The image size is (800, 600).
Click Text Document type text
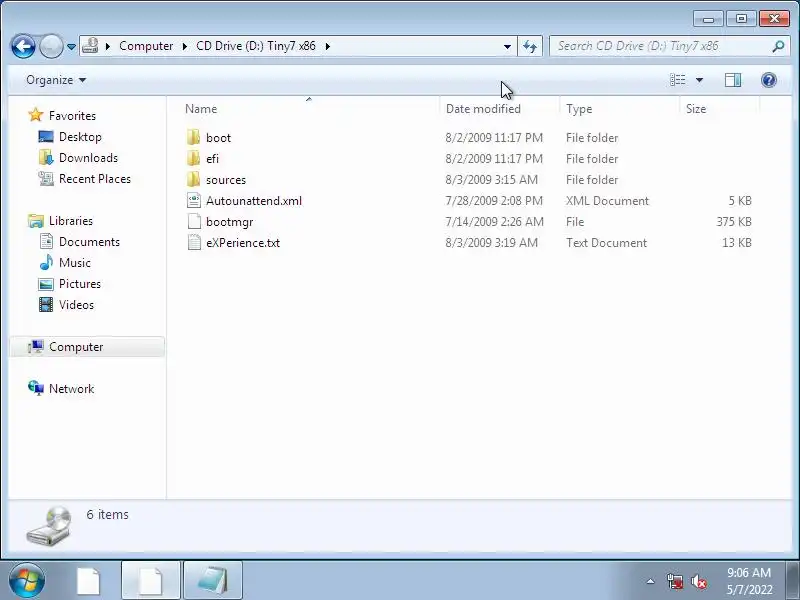click(x=606, y=242)
